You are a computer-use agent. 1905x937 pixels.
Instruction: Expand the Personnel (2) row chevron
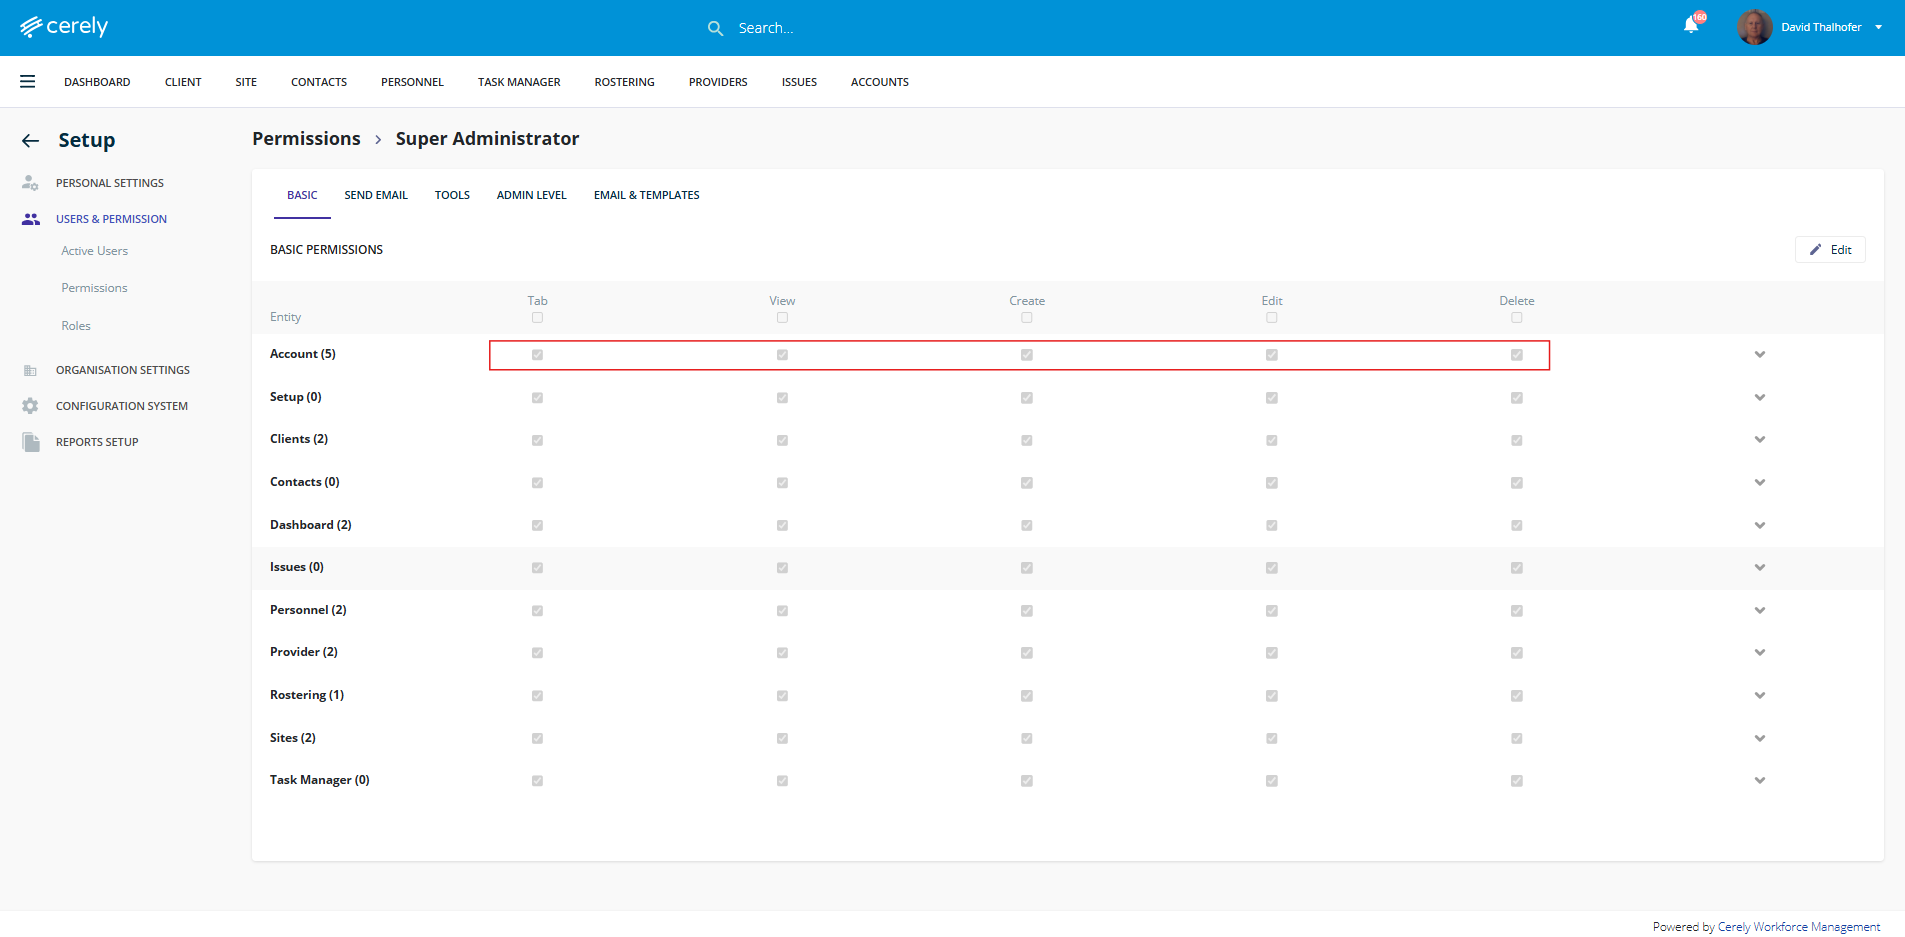point(1759,610)
